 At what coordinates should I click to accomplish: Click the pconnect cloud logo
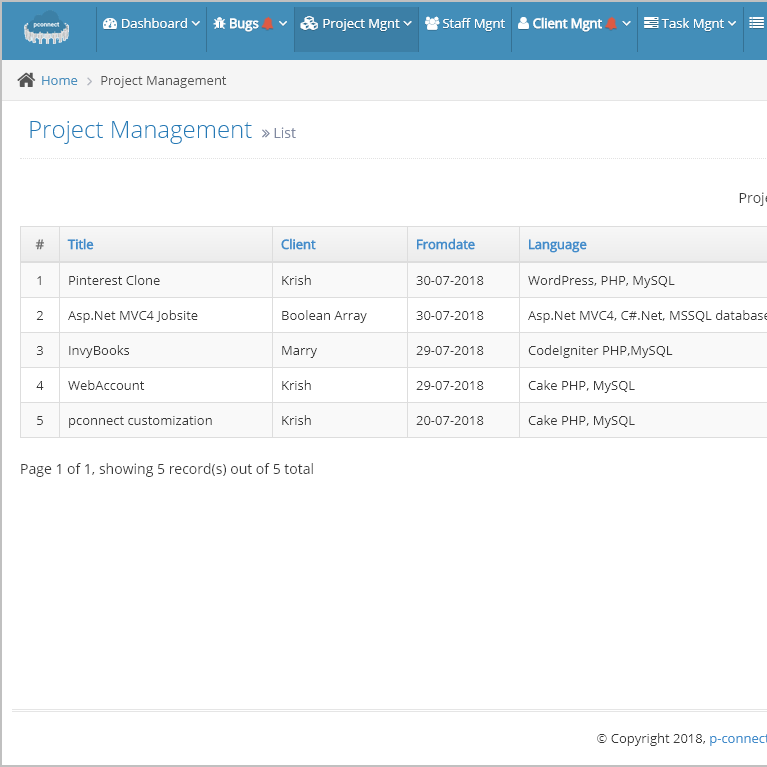pyautogui.click(x=46, y=27)
